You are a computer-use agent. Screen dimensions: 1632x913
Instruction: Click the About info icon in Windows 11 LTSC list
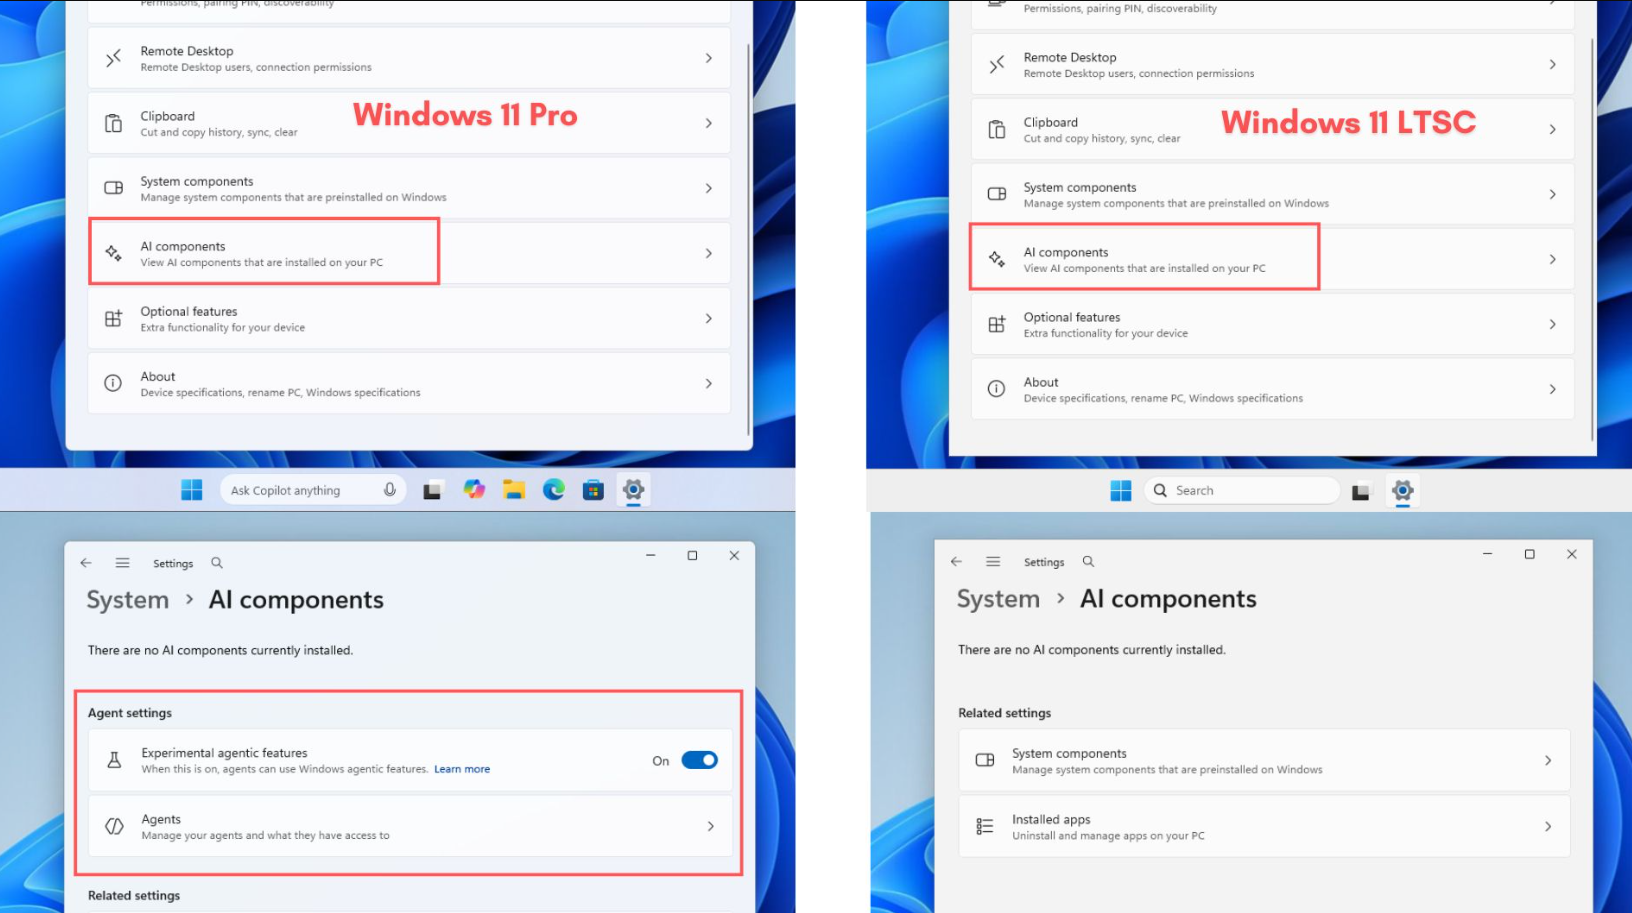point(997,389)
